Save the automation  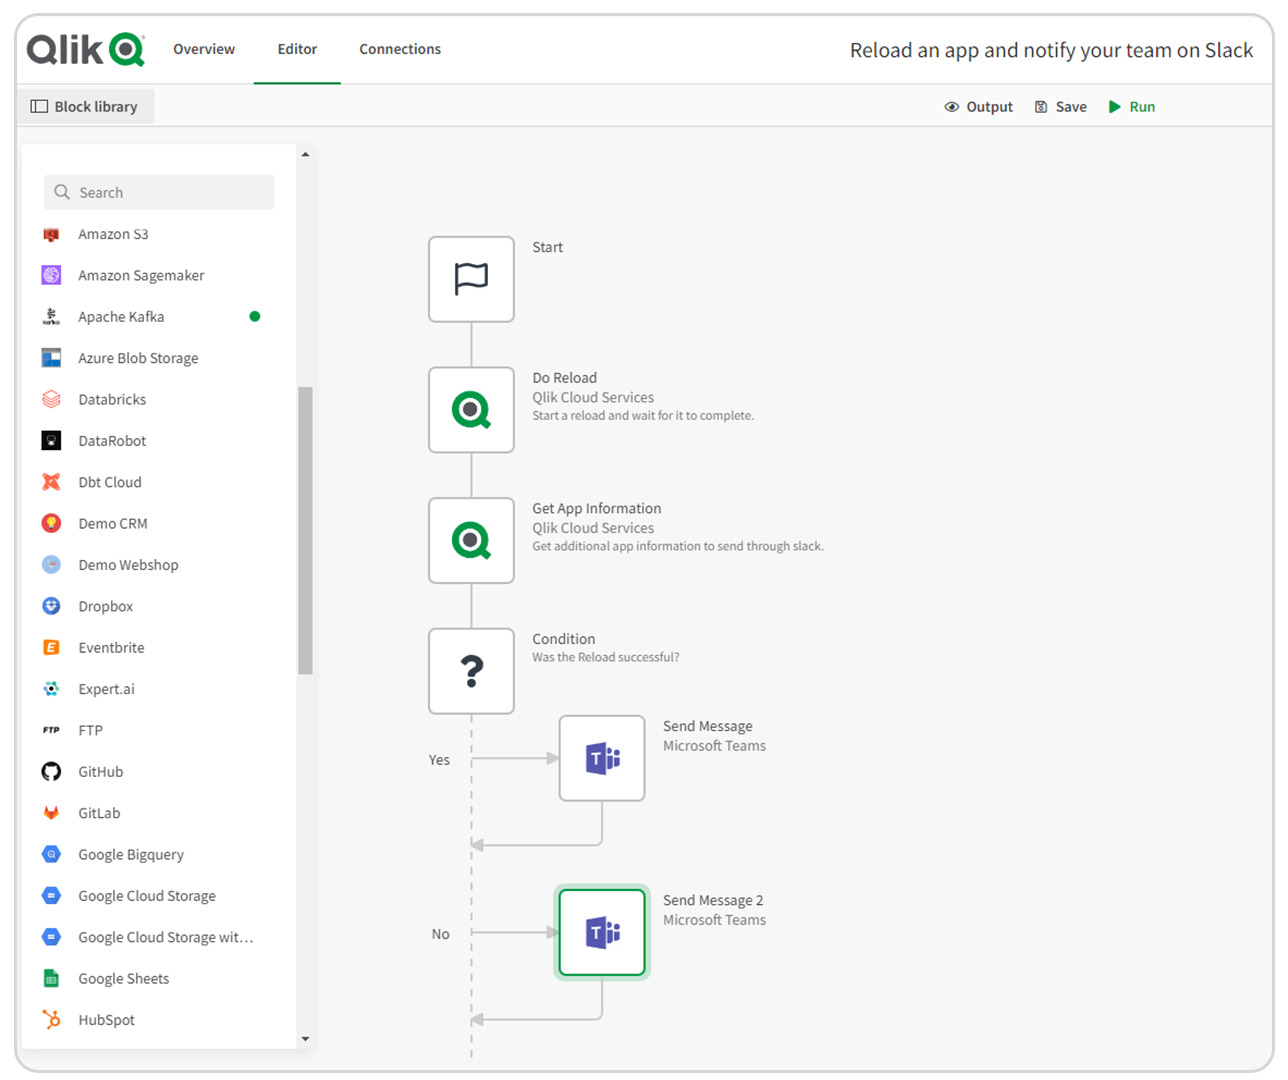[x=1061, y=107]
